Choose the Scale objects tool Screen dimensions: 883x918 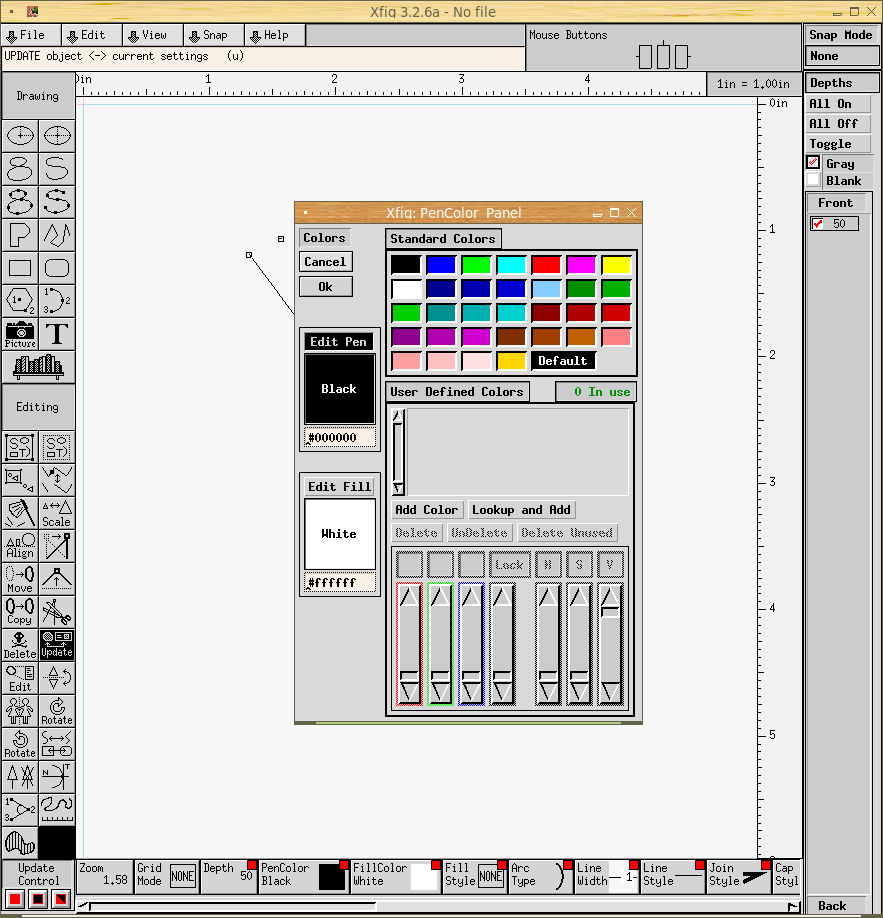point(57,513)
